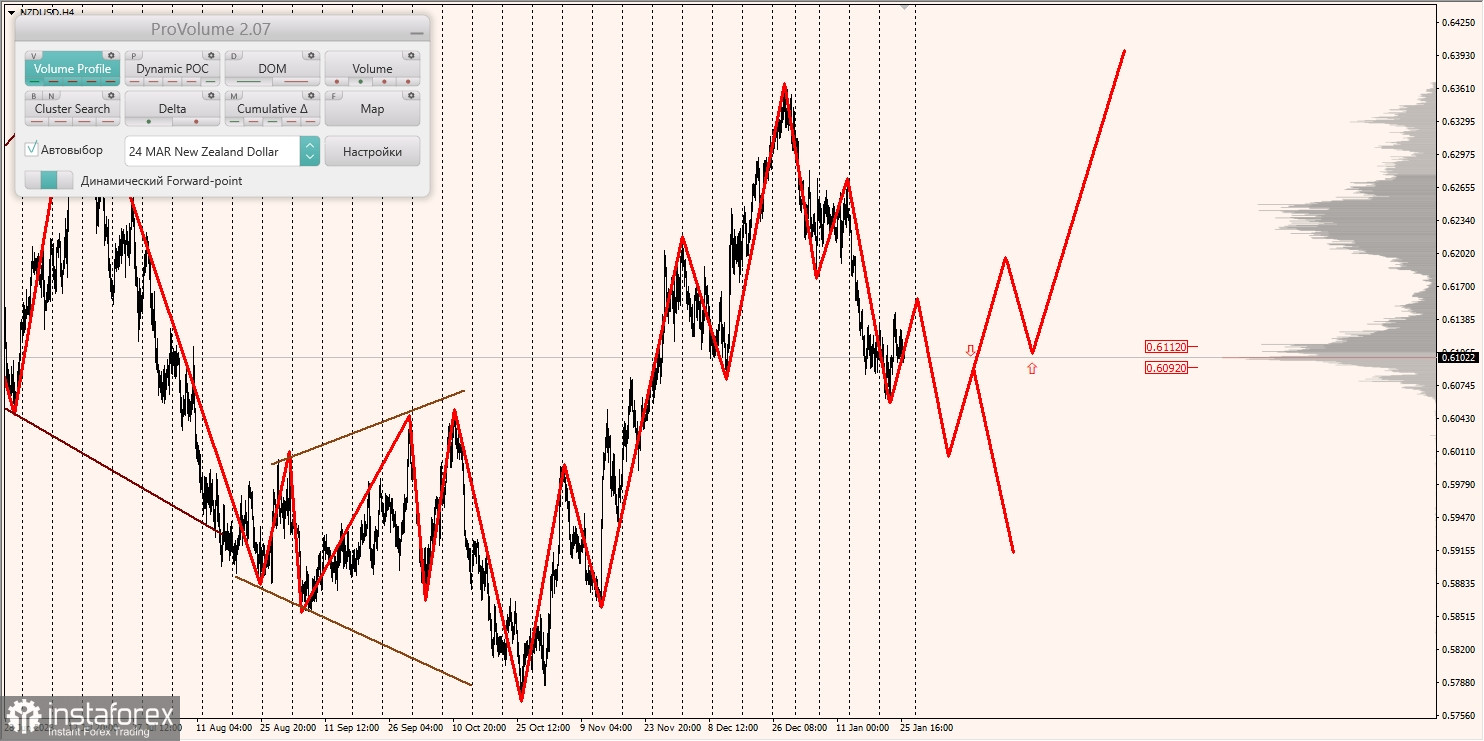
Task: Click the 26 Dec 08:00 time label
Action: point(799,728)
